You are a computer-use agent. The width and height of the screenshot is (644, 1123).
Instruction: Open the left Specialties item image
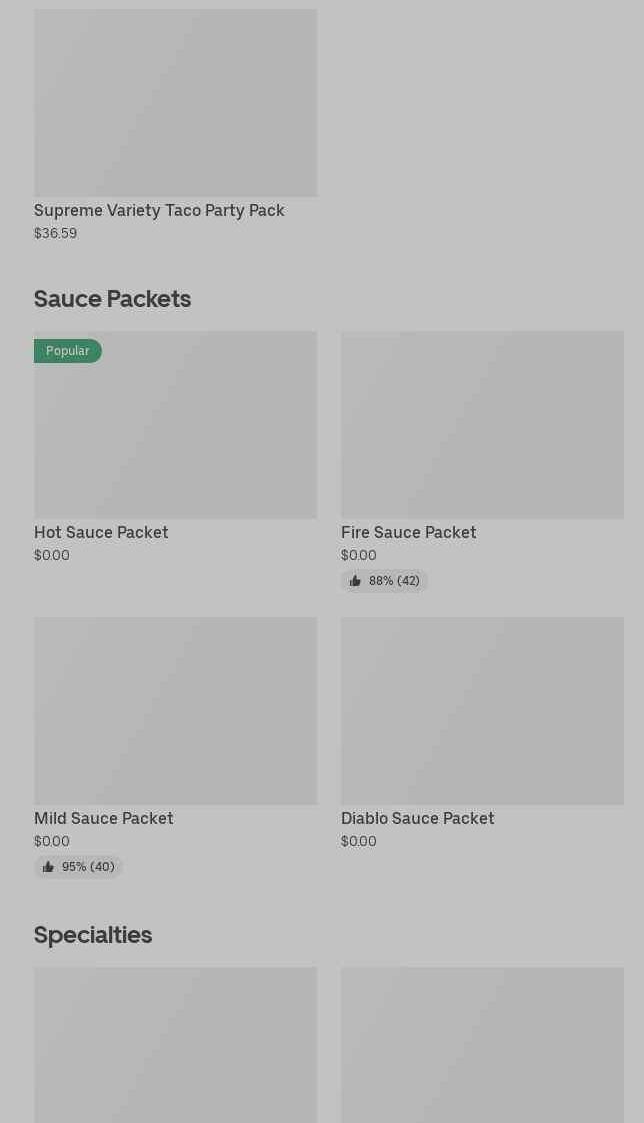click(x=175, y=1045)
